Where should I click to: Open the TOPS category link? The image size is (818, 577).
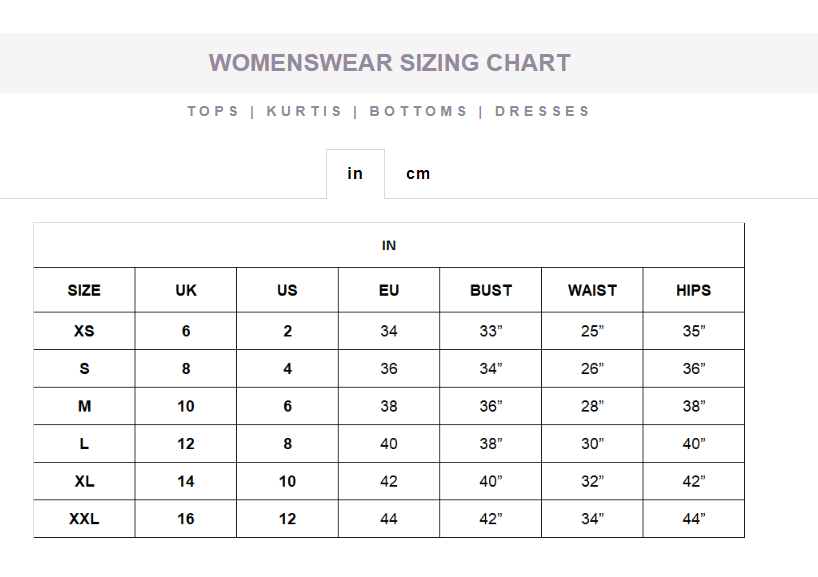(x=213, y=111)
